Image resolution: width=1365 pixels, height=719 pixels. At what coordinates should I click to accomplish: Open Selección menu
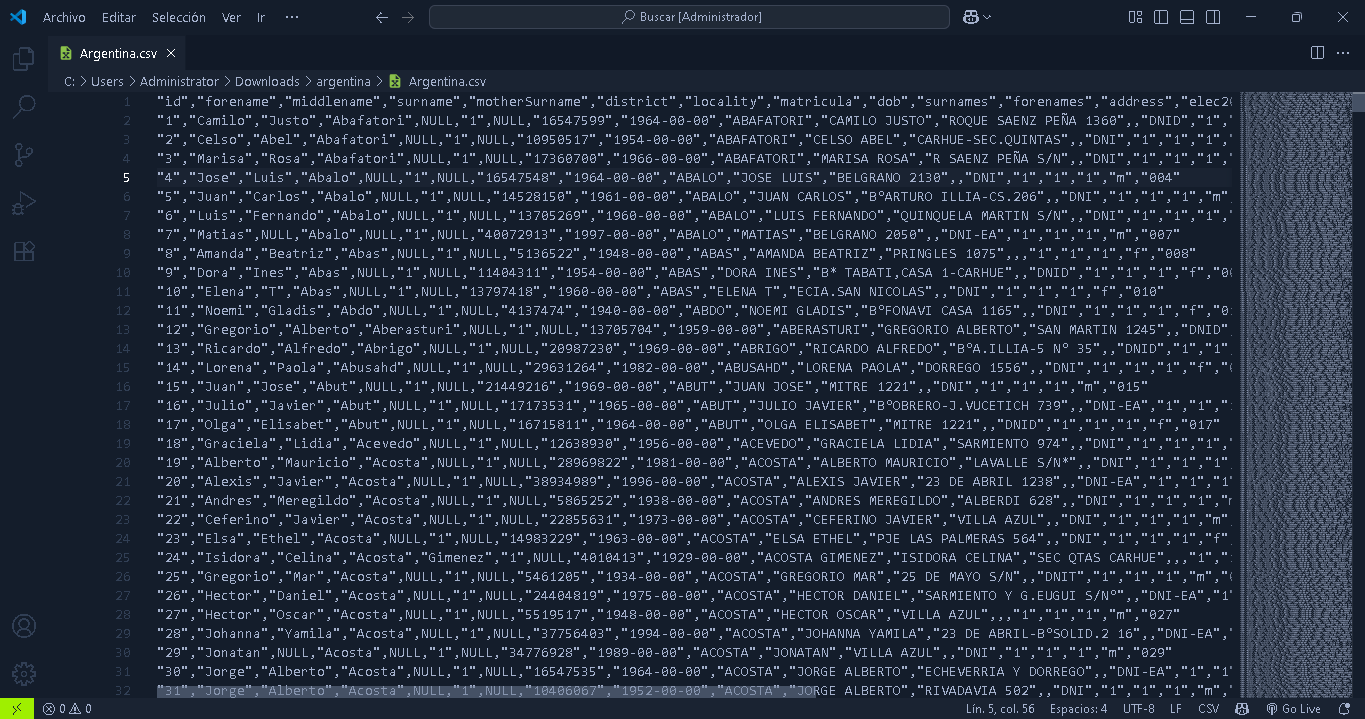[x=179, y=17]
